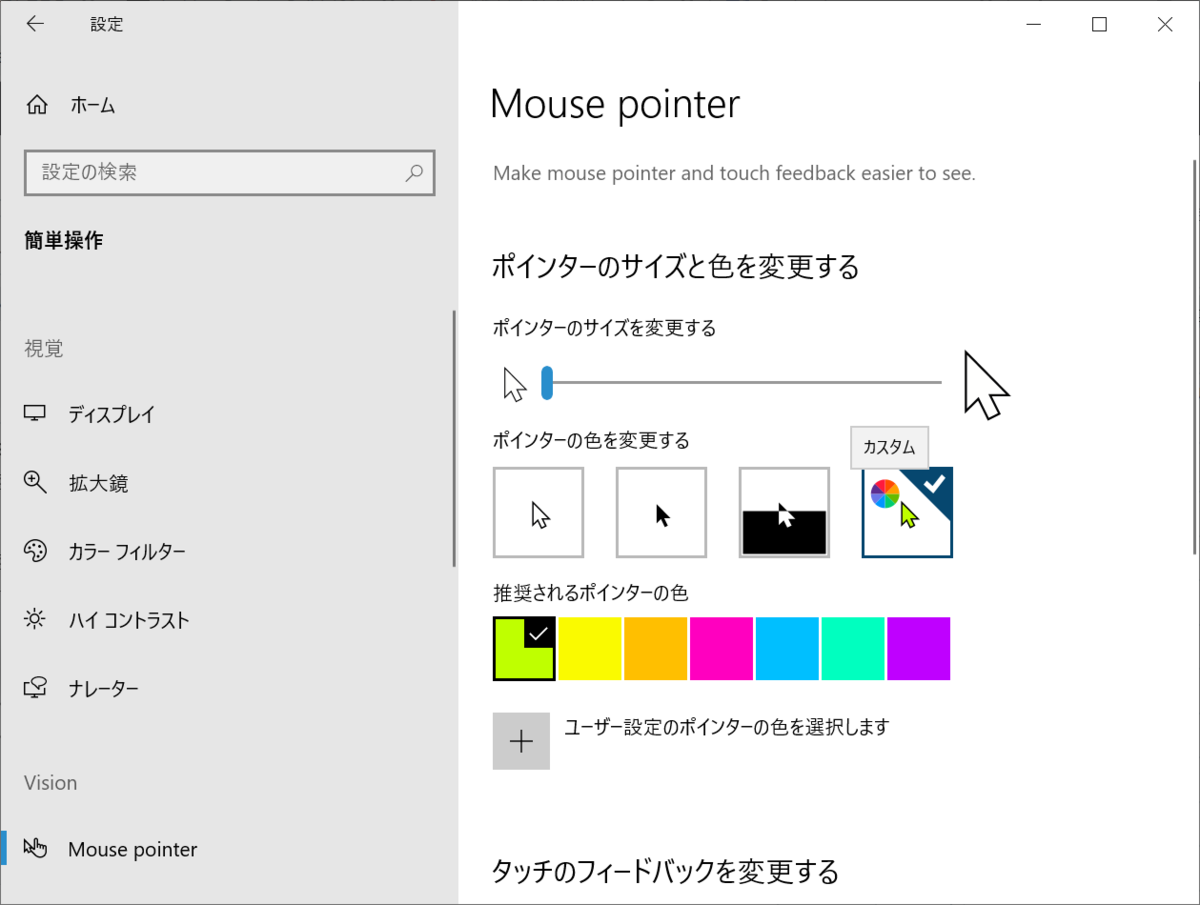Go back using the arrow in title bar
This screenshot has width=1200, height=905.
35,24
